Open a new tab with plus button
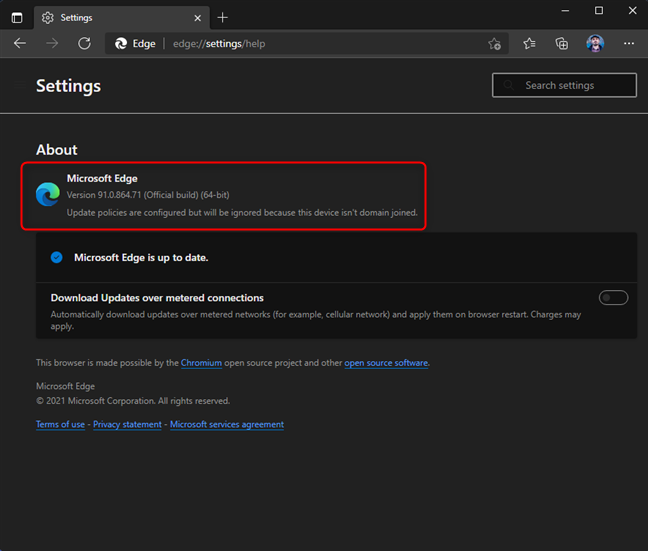Viewport: 648px width, 551px height. [222, 18]
